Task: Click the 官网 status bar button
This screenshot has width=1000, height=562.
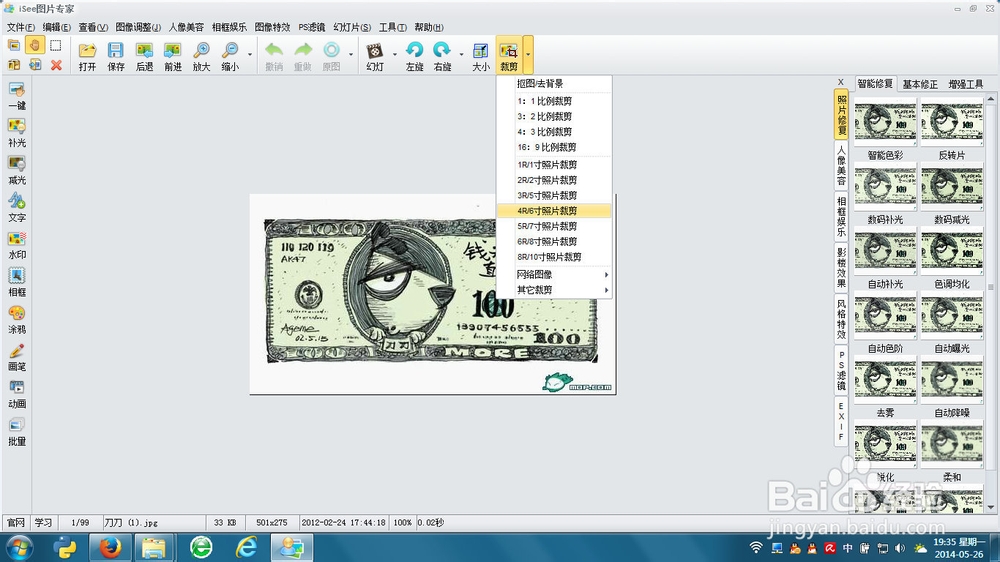Action: click(x=16, y=522)
